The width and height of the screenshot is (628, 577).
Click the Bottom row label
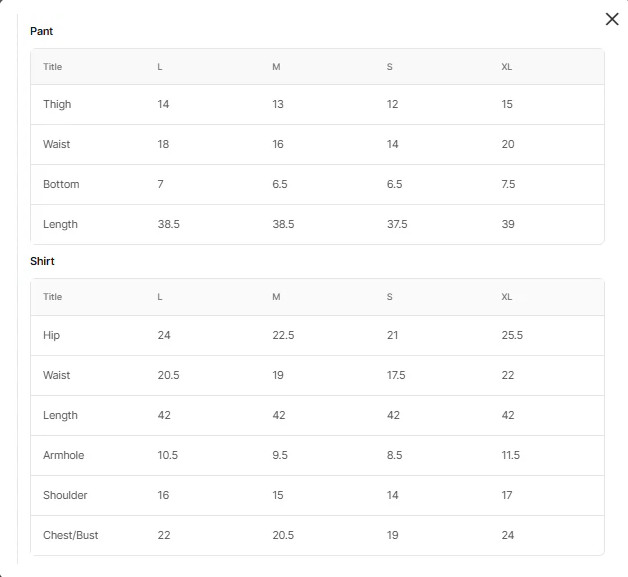(x=61, y=184)
